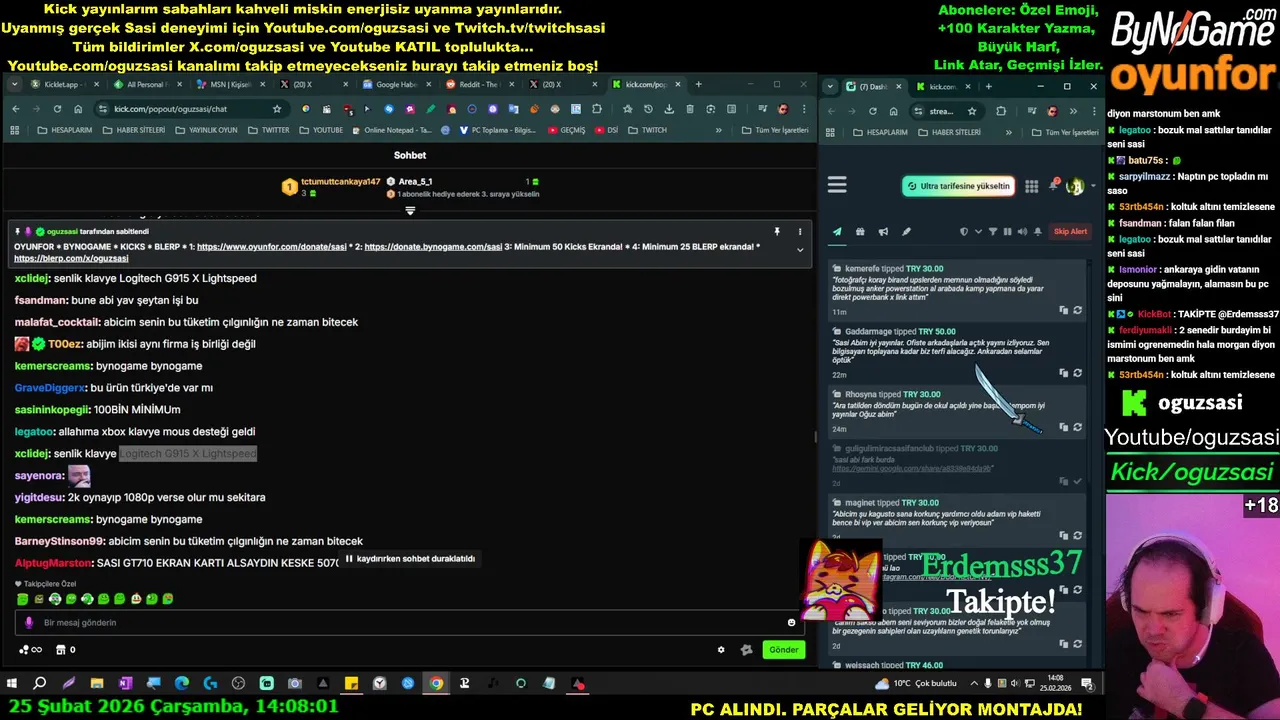This screenshot has height=720, width=1280.
Task: Click the Gönder send button
Action: coord(784,650)
